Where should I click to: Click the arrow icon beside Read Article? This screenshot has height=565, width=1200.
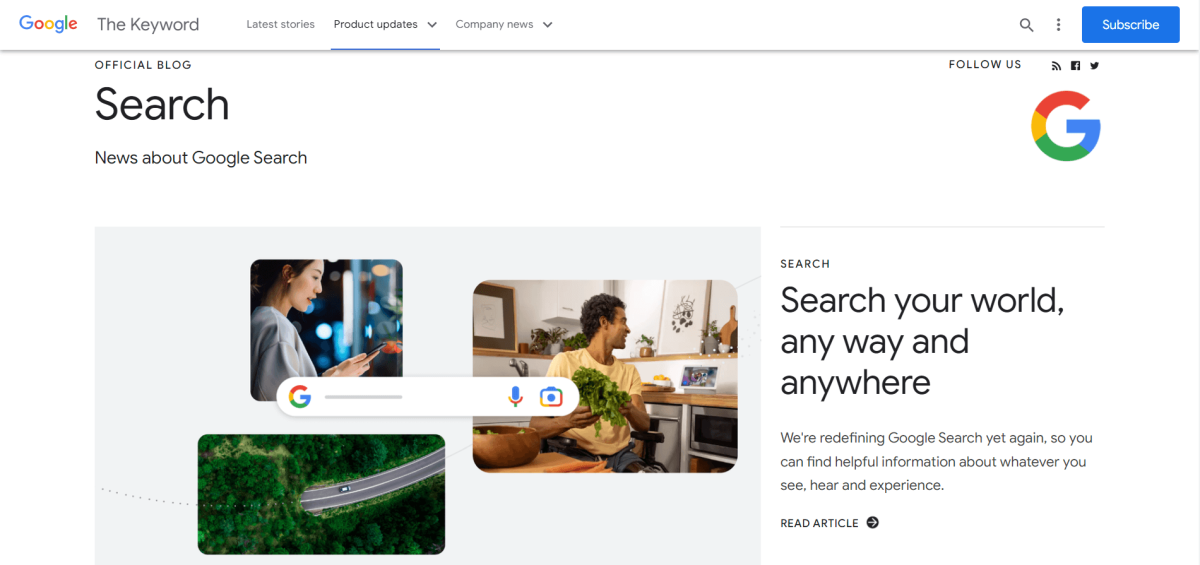pyautogui.click(x=872, y=522)
